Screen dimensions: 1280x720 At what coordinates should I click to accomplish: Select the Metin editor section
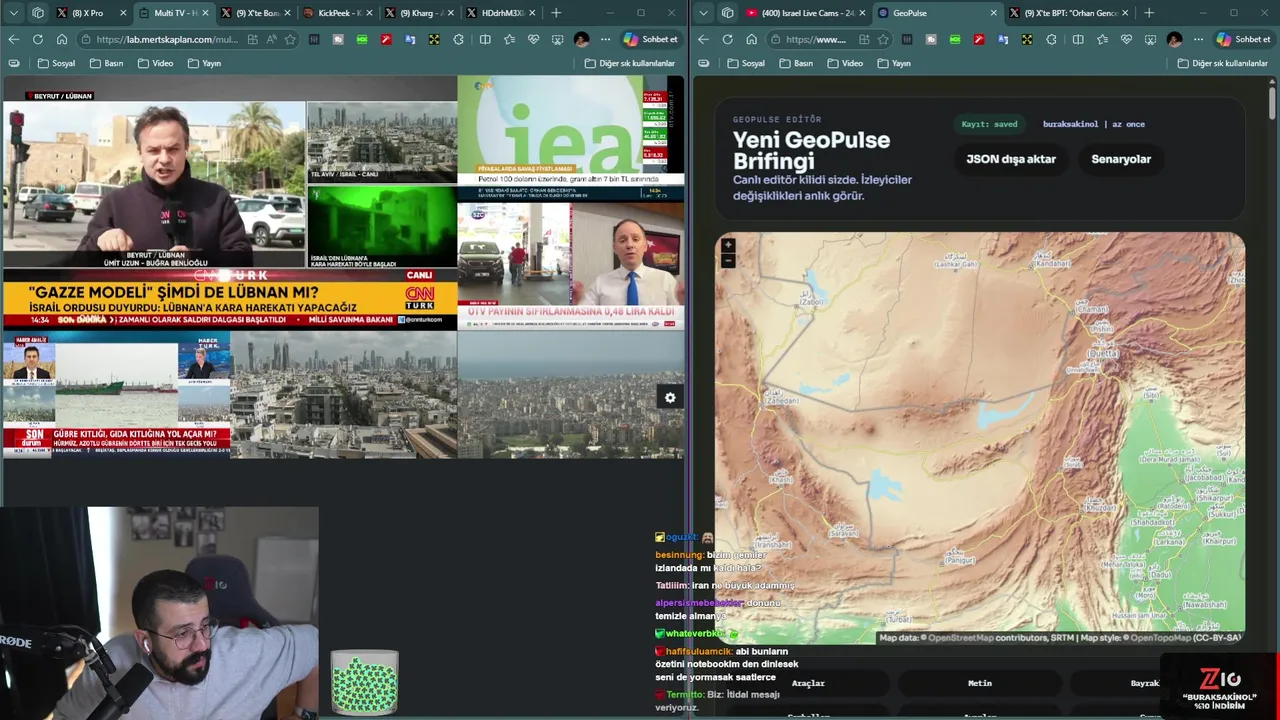pyautogui.click(x=980, y=683)
